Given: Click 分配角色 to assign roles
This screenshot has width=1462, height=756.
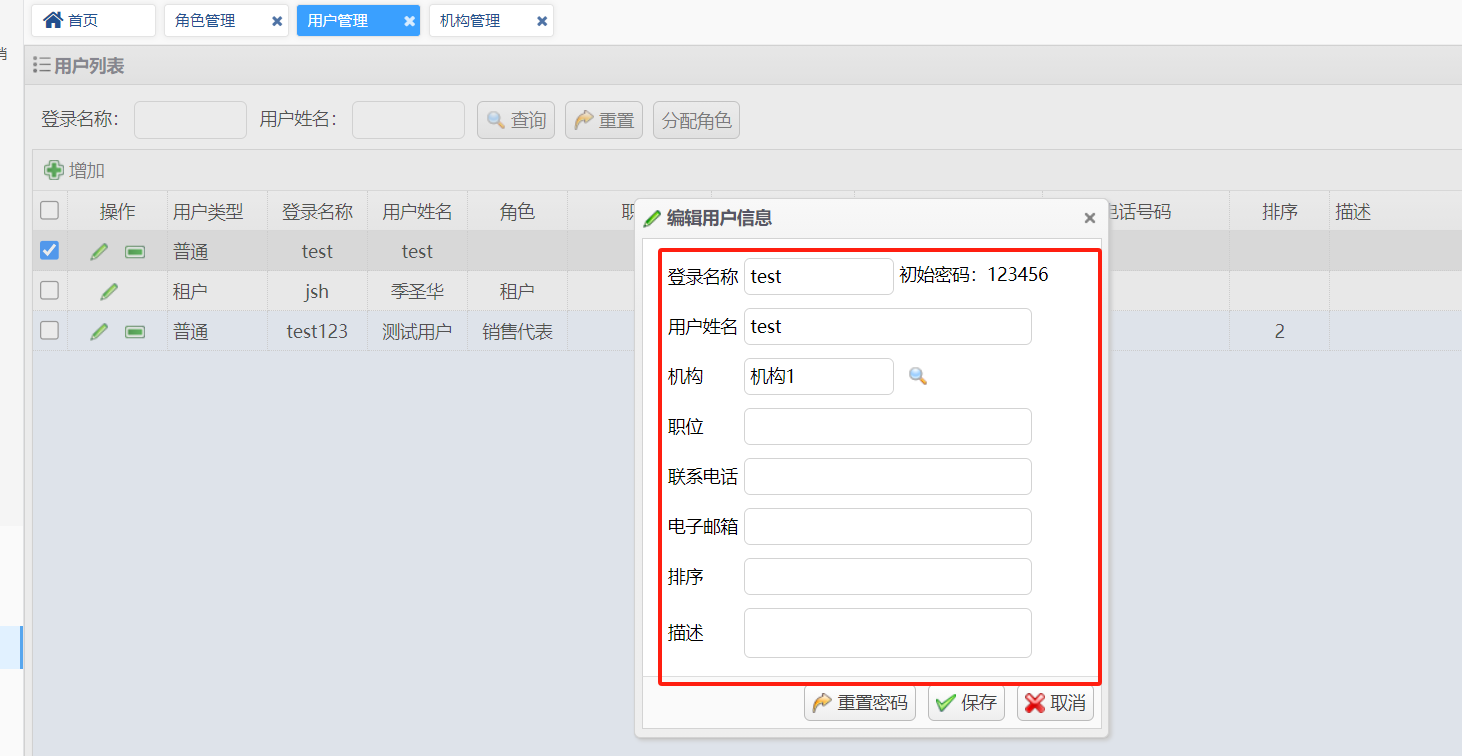Looking at the screenshot, I should click(696, 119).
